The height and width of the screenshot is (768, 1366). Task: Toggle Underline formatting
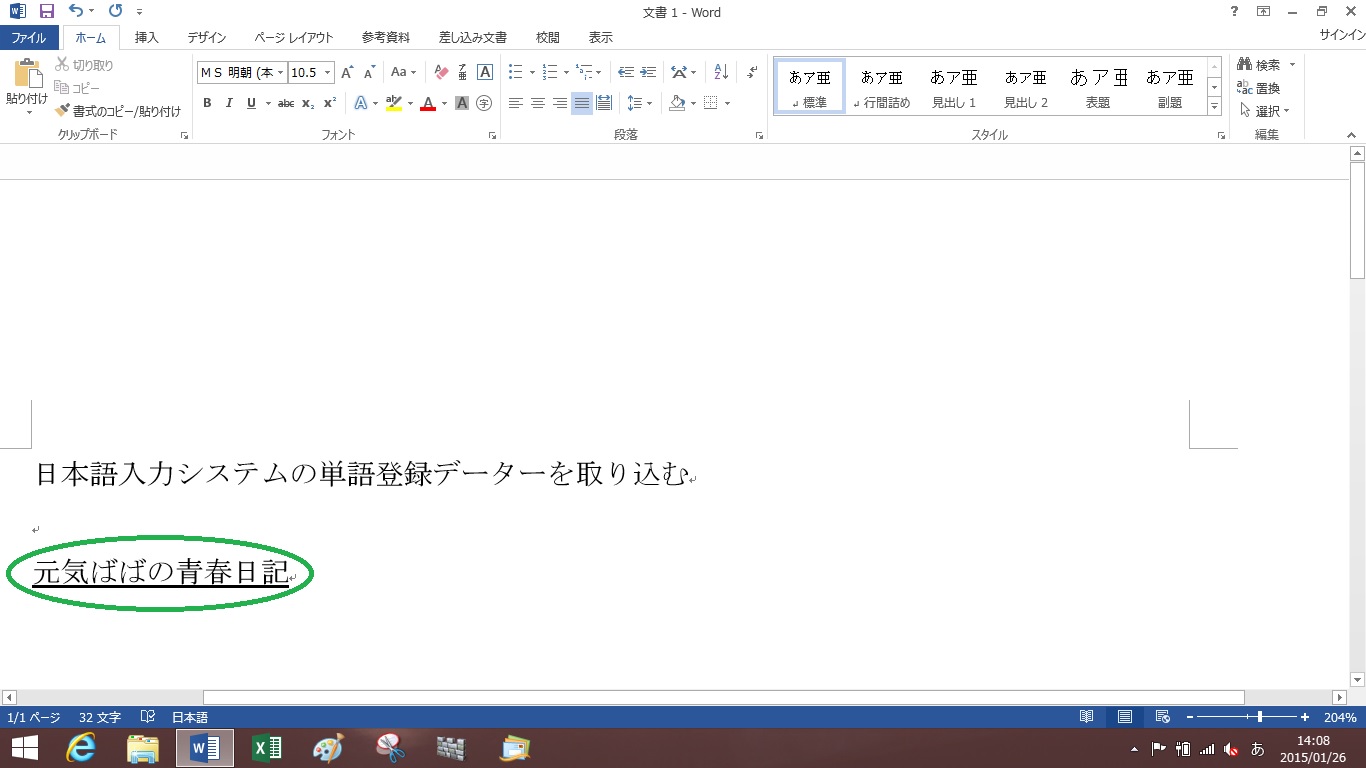pyautogui.click(x=251, y=103)
